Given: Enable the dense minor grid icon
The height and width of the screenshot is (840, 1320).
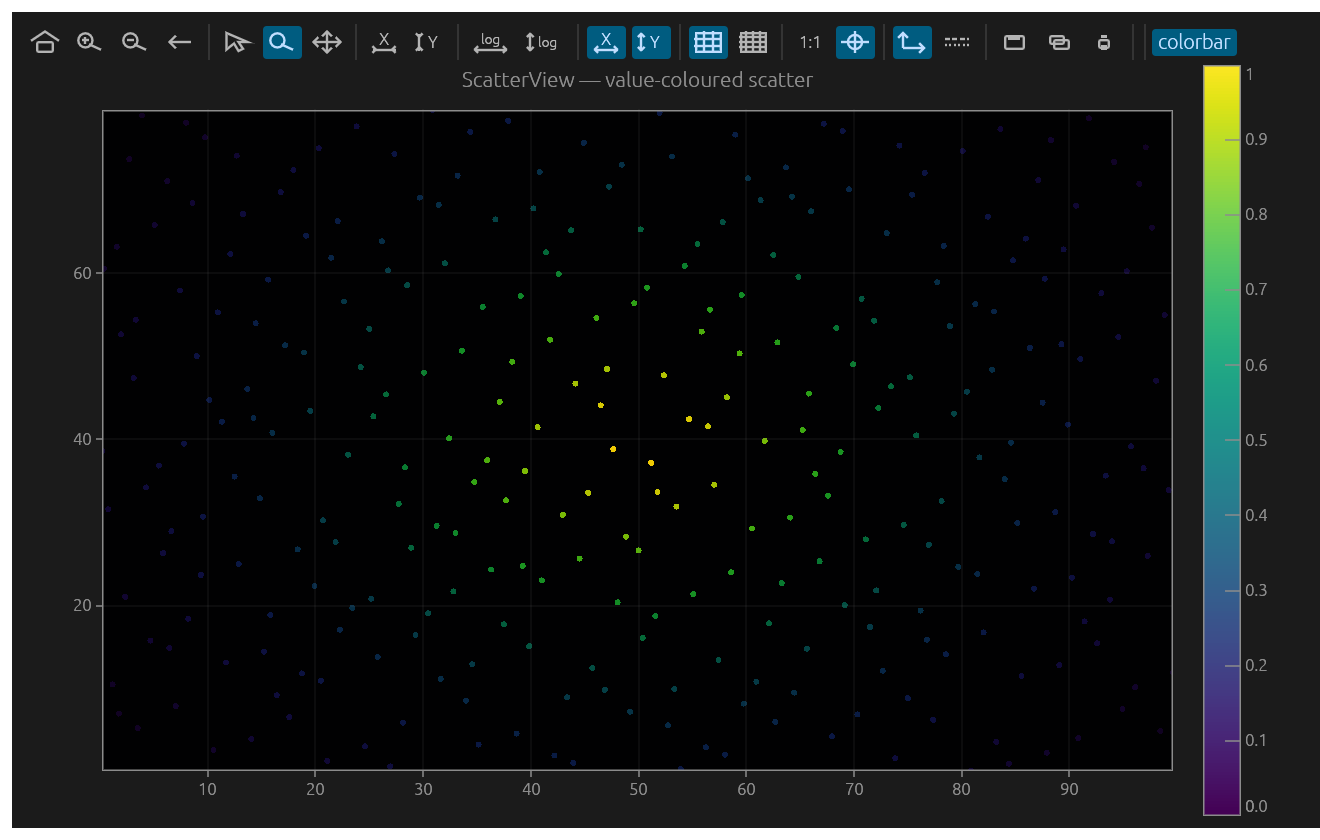Looking at the screenshot, I should (x=753, y=42).
